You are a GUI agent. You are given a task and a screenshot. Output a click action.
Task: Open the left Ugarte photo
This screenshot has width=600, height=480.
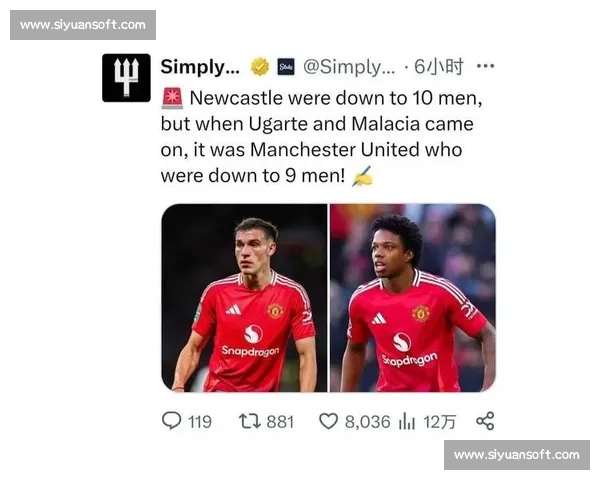(244, 298)
